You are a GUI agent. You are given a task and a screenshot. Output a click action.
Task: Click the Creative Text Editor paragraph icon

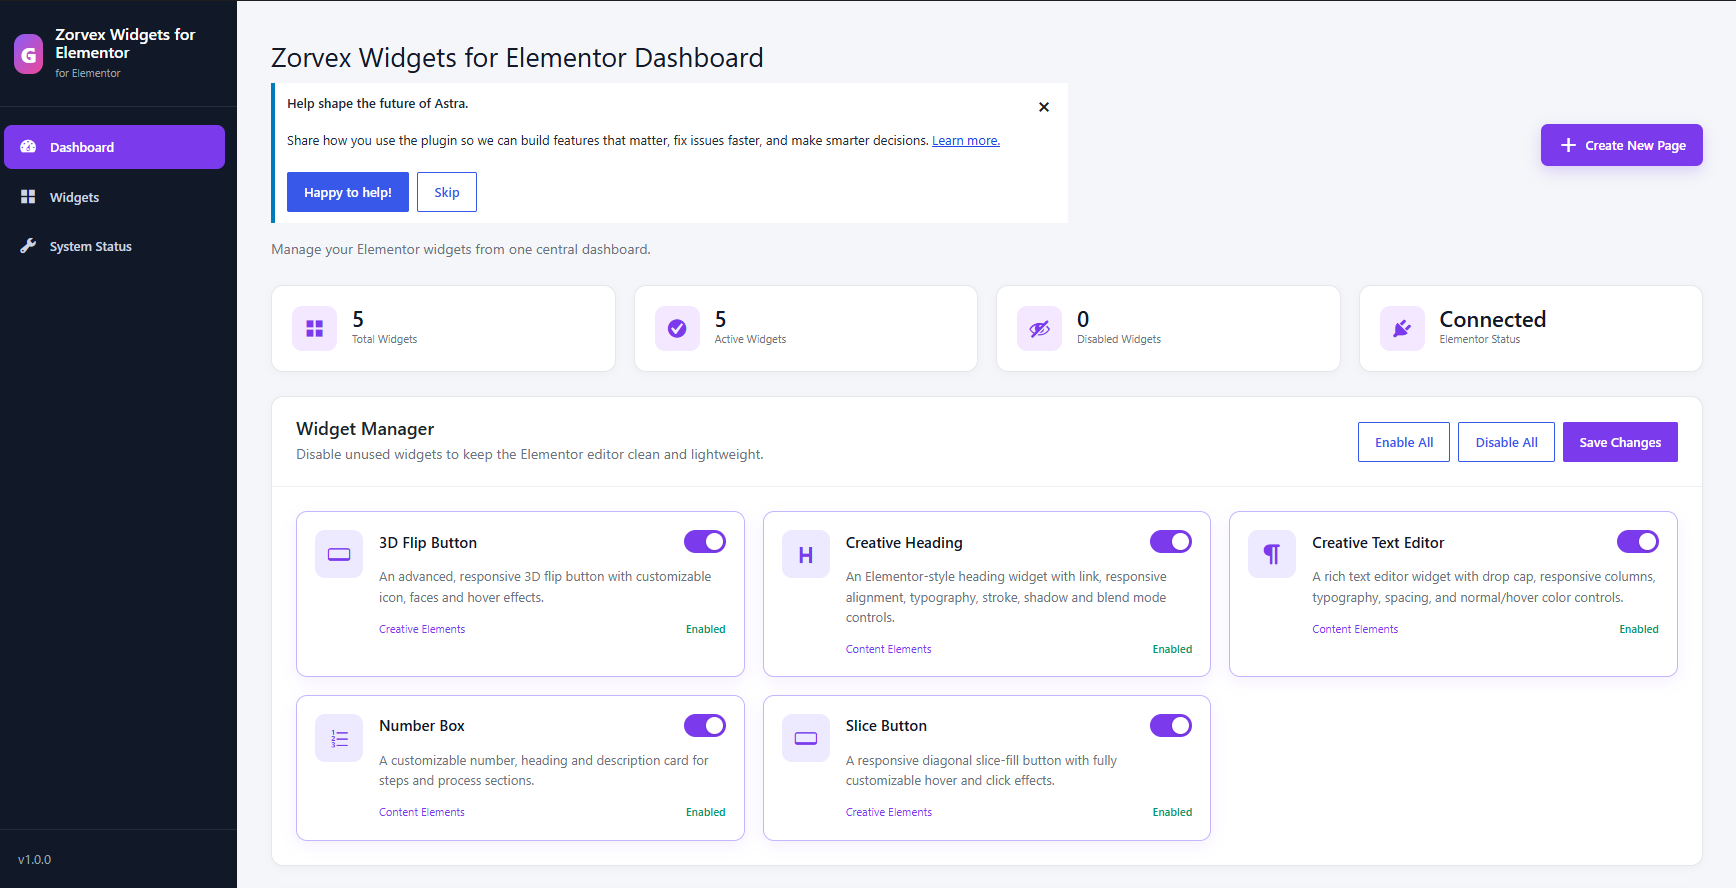click(1272, 554)
